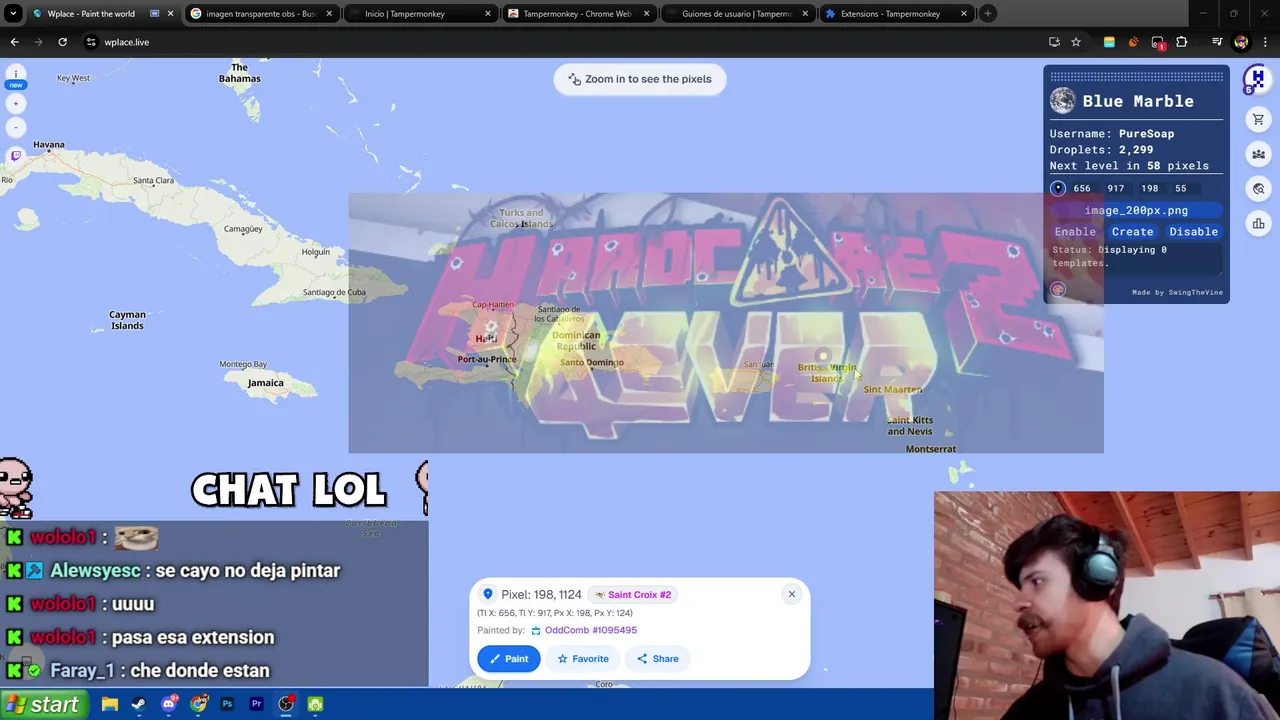Click the Saint Croix #2 region tag
1280x720 pixels.
click(633, 594)
